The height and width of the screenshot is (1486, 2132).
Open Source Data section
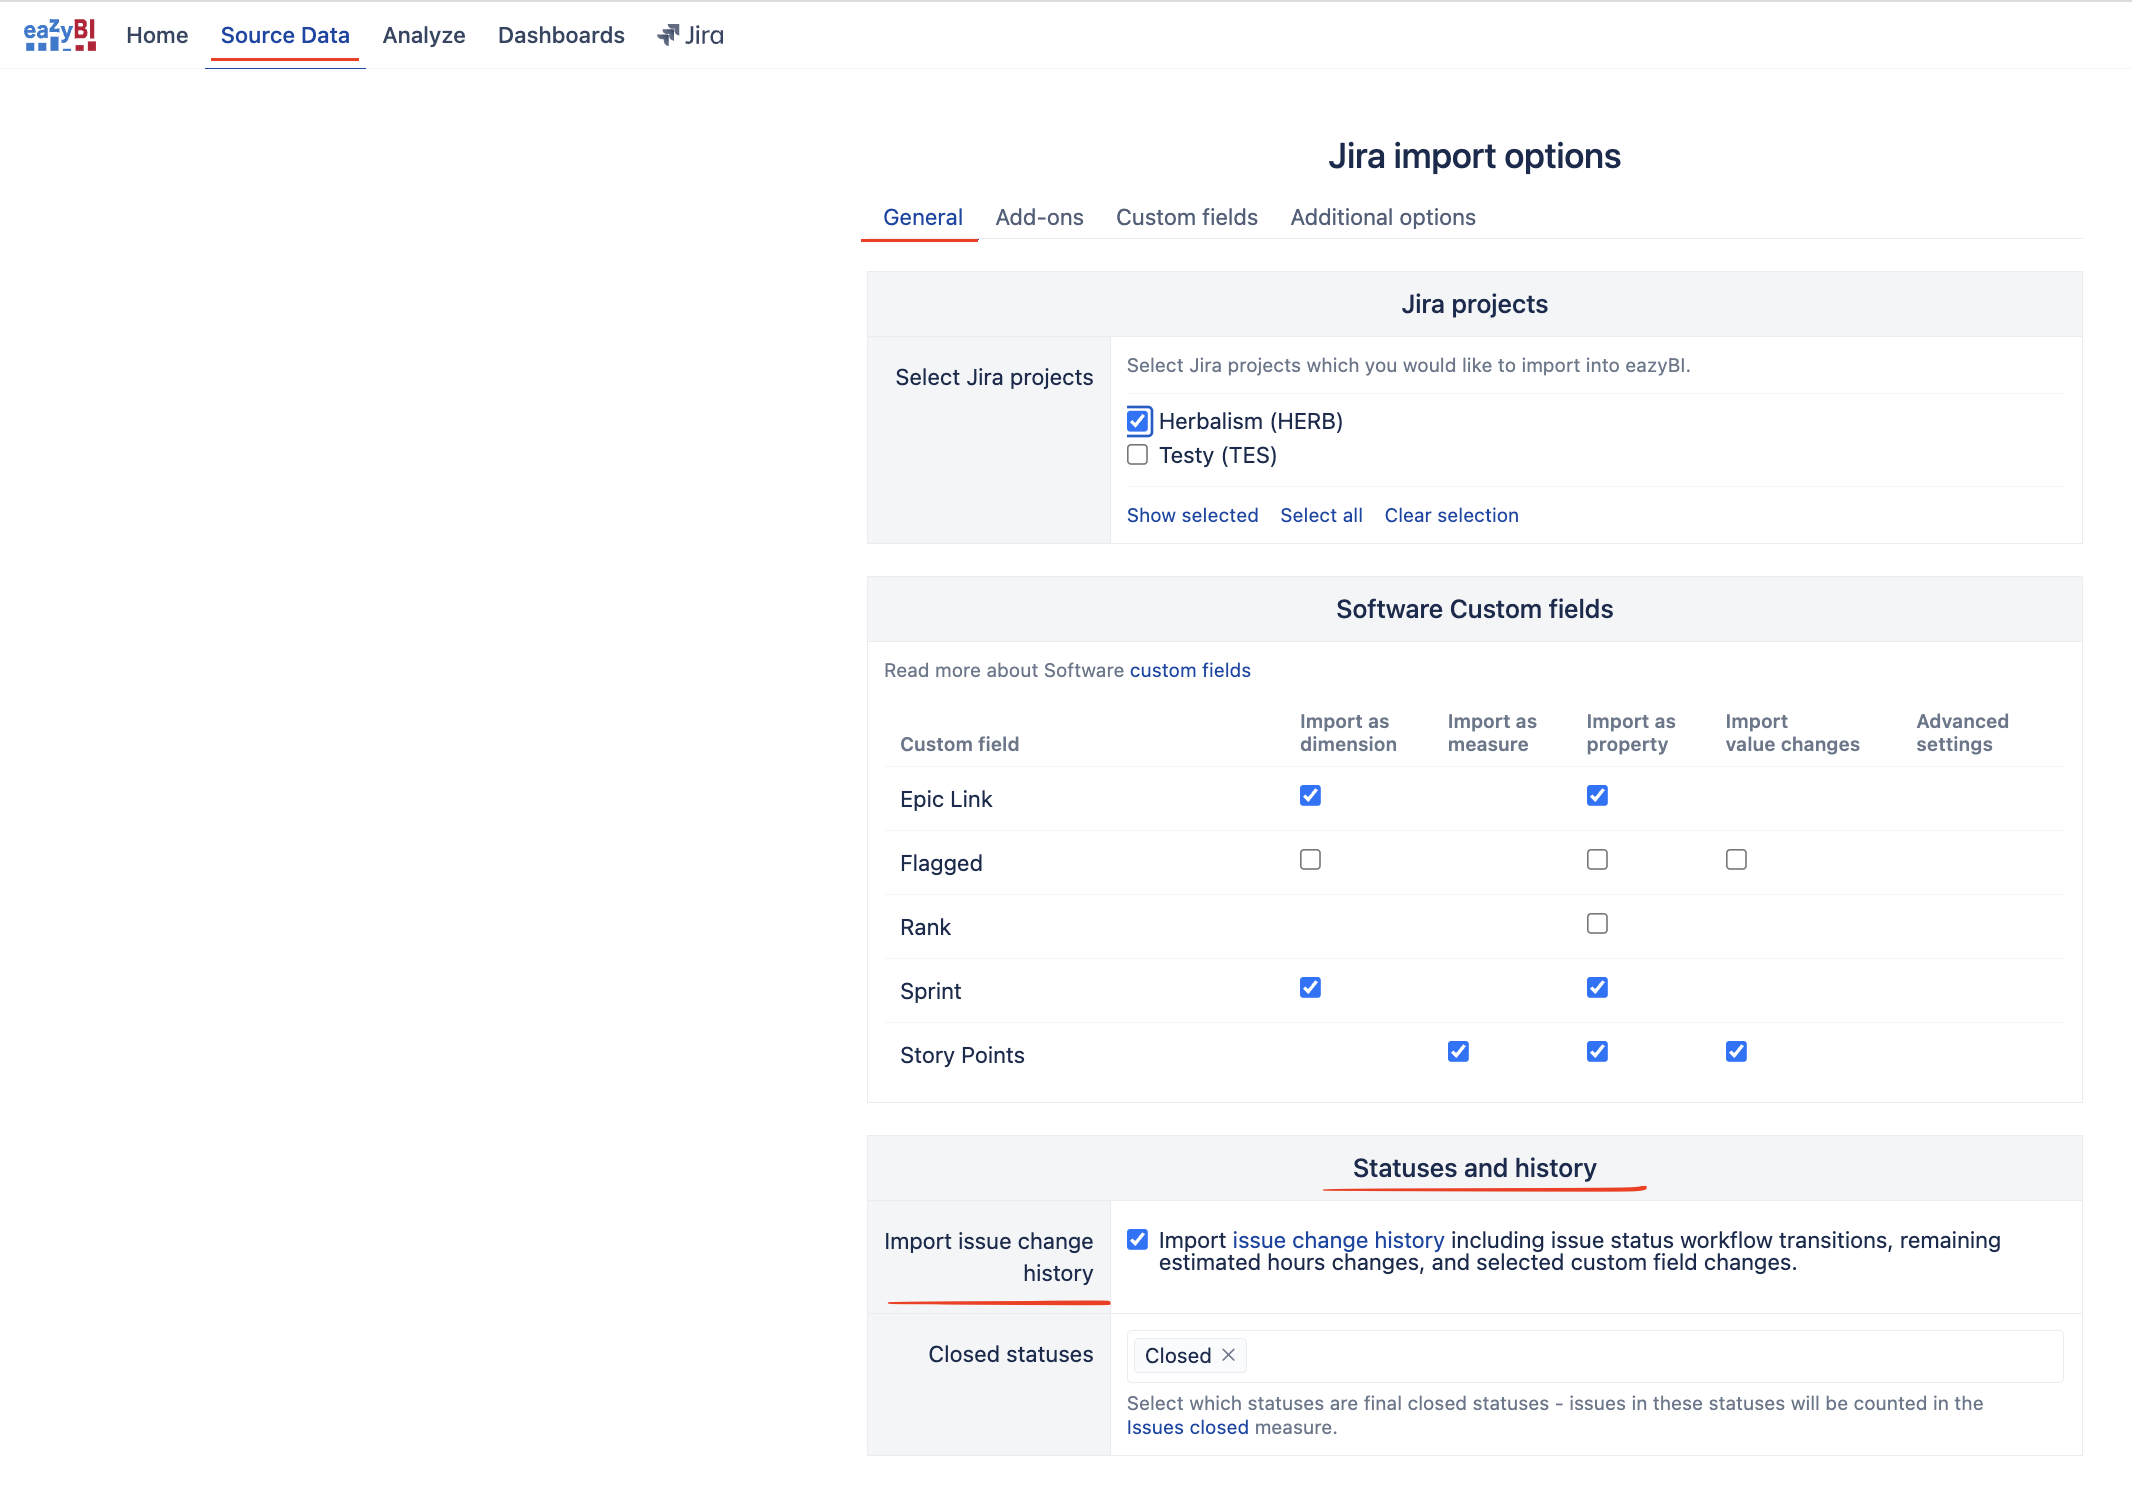coord(285,35)
